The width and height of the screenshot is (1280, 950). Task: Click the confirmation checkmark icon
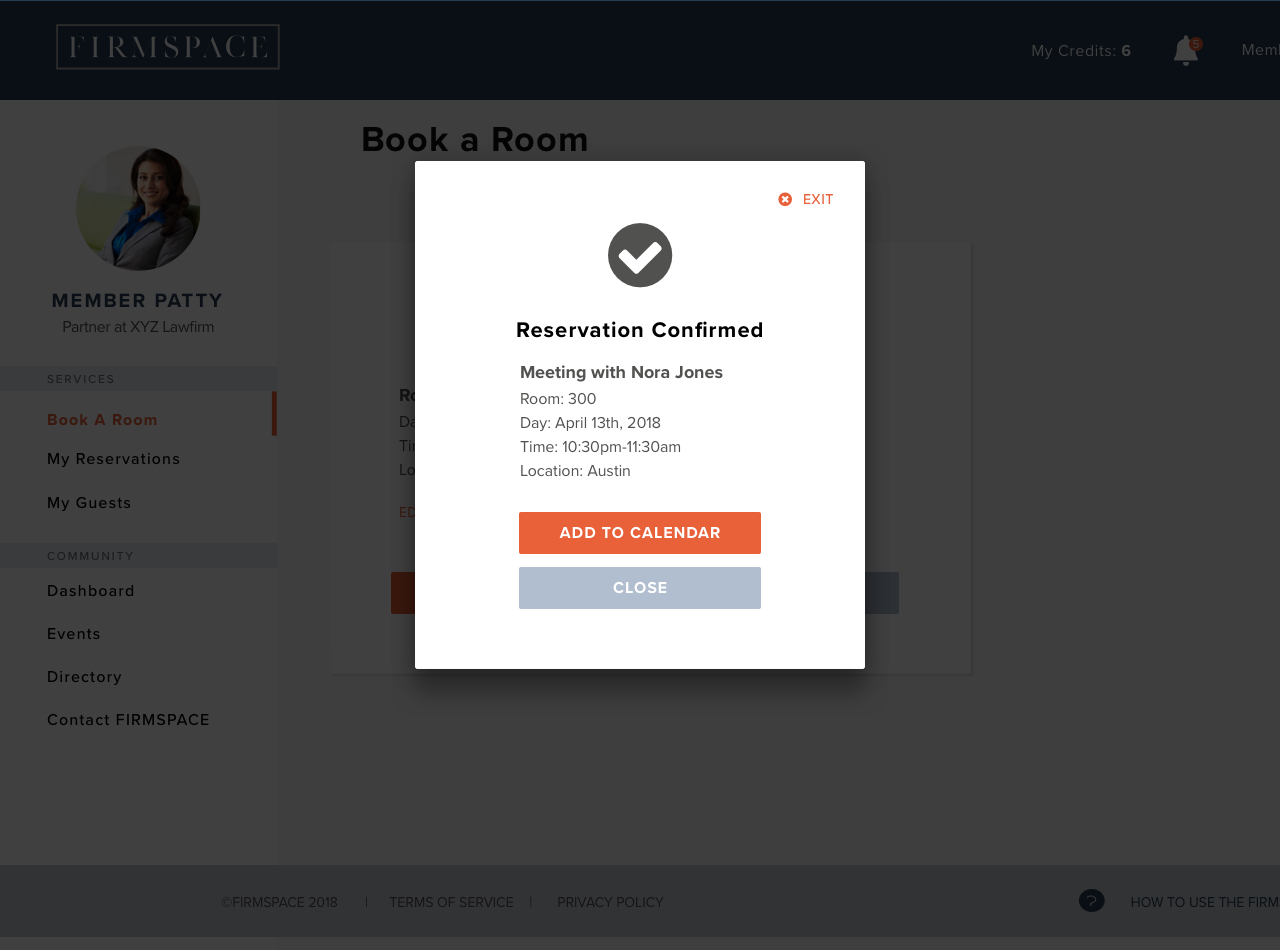[x=640, y=255]
